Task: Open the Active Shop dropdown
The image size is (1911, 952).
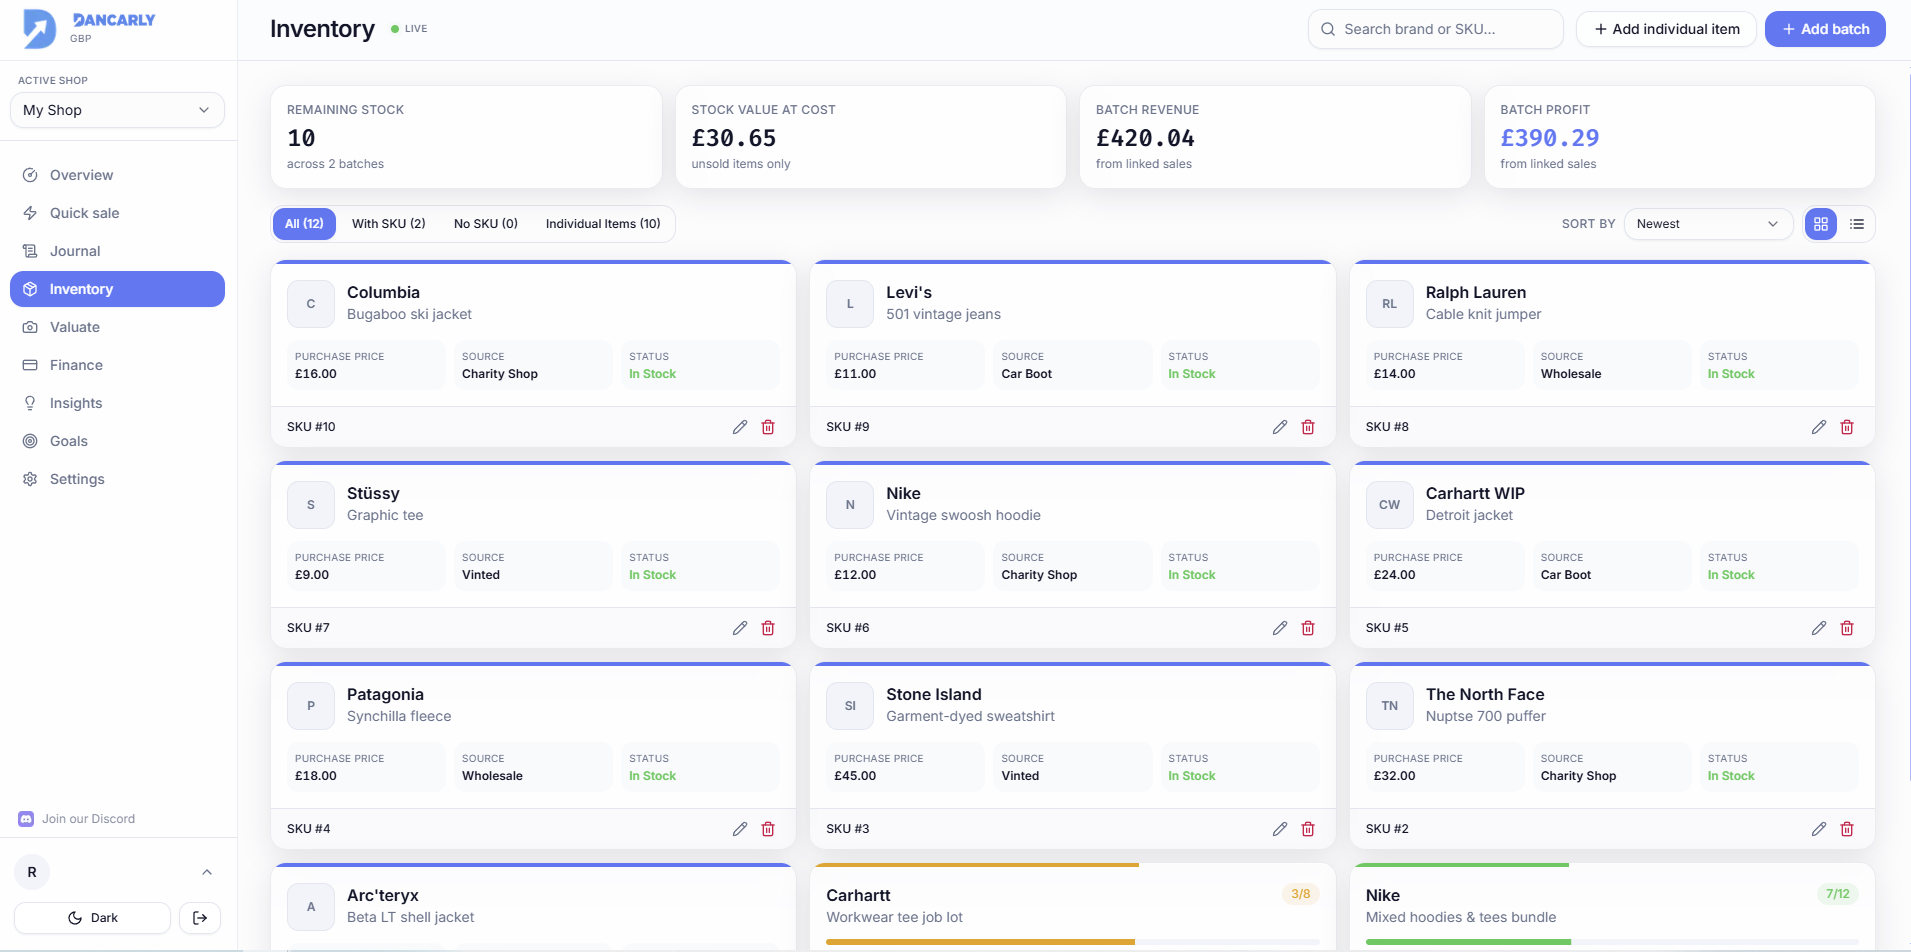Action: click(117, 110)
